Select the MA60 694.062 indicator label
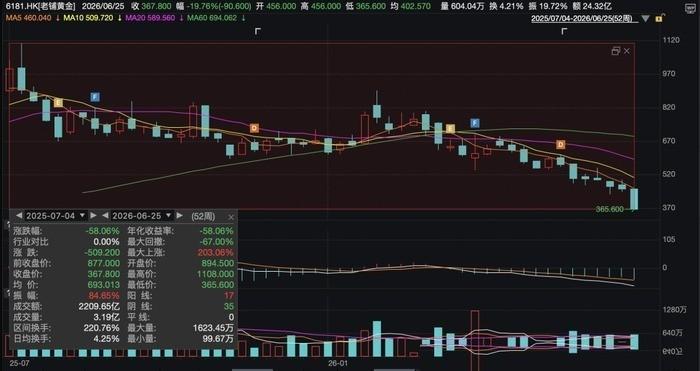This screenshot has height=371, width=700. 212,18
